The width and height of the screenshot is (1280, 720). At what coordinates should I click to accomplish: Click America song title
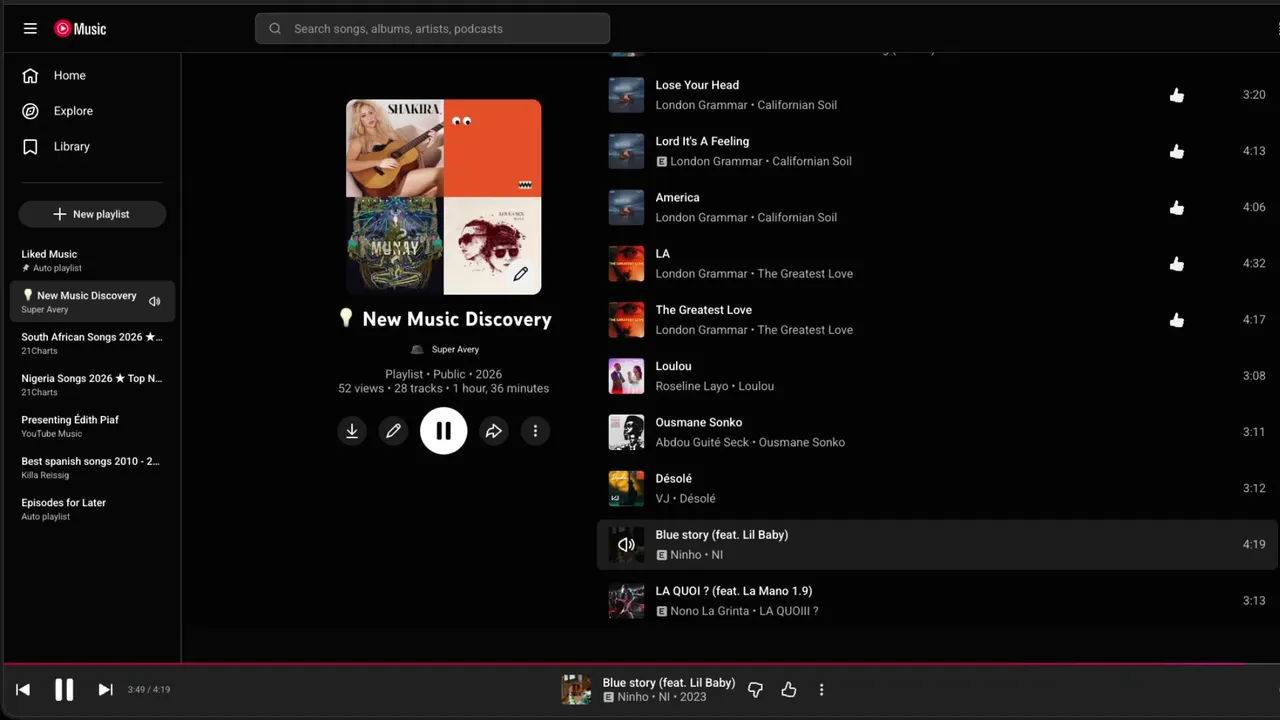pyautogui.click(x=677, y=197)
